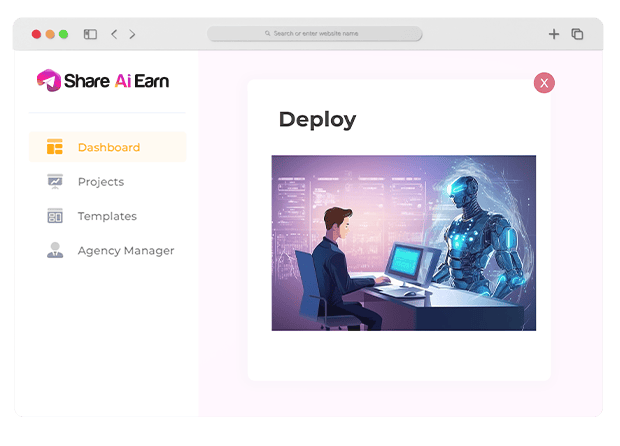The height and width of the screenshot is (446, 620).
Task: Maximize the window with the green button
Action: [x=64, y=34]
